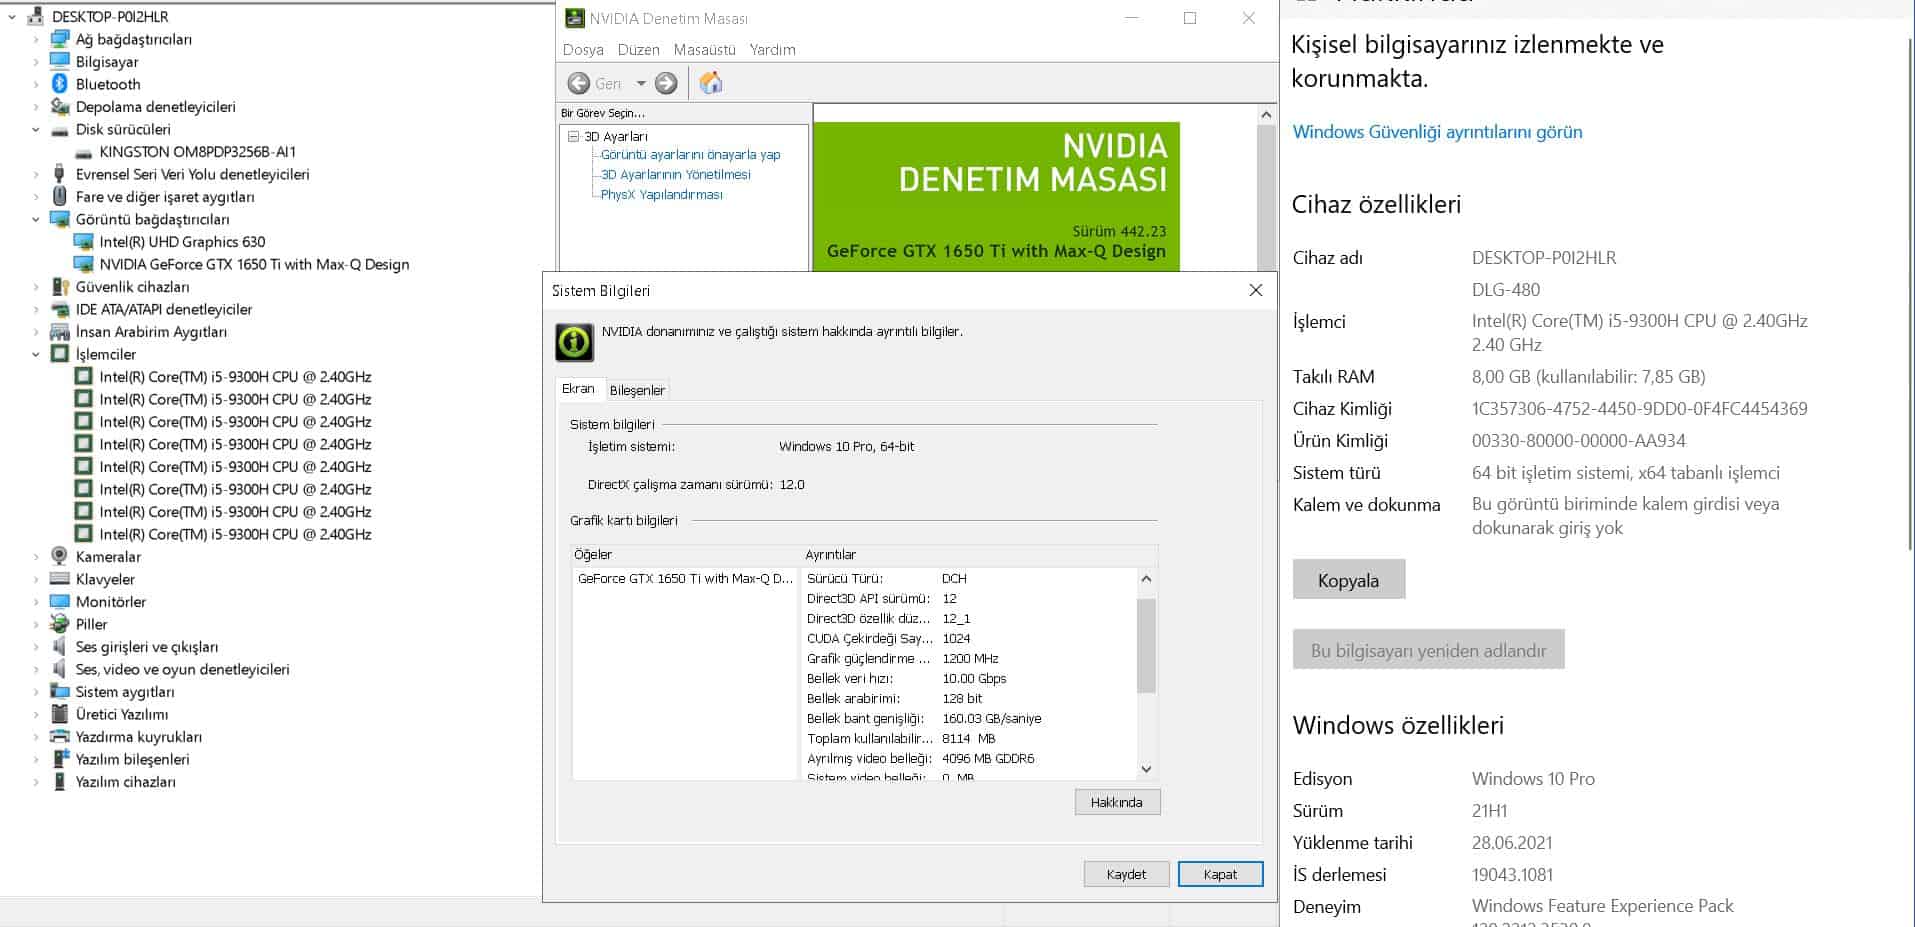The width and height of the screenshot is (1915, 927).
Task: Click the Bilgisayar computer icon
Action: pyautogui.click(x=60, y=61)
